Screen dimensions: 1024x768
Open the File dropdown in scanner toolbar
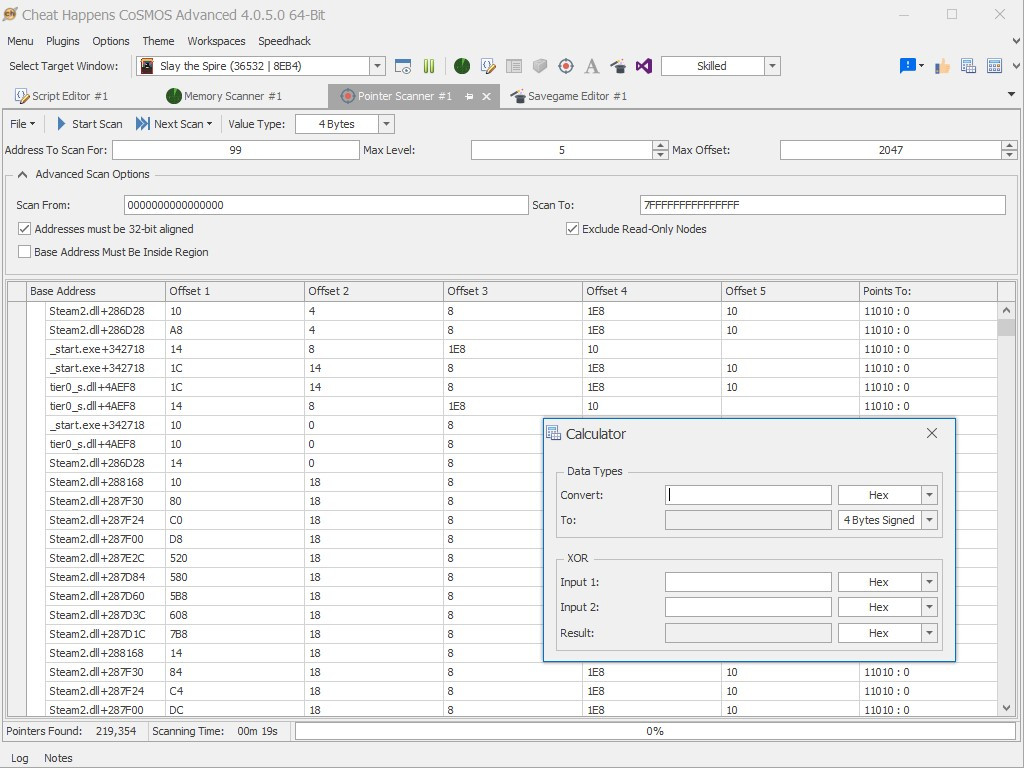pyautogui.click(x=23, y=124)
